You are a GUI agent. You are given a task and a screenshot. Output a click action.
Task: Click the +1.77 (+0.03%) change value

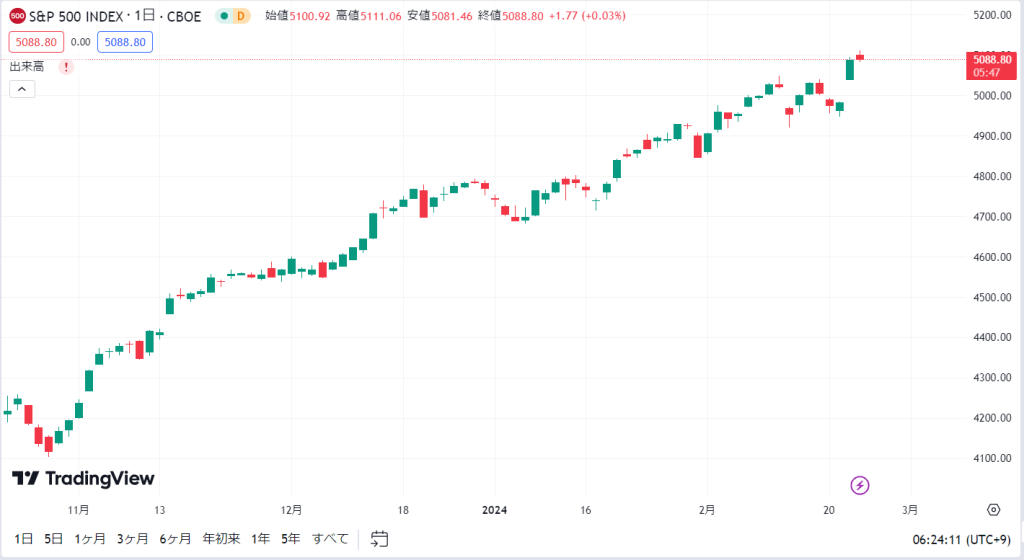coord(587,16)
